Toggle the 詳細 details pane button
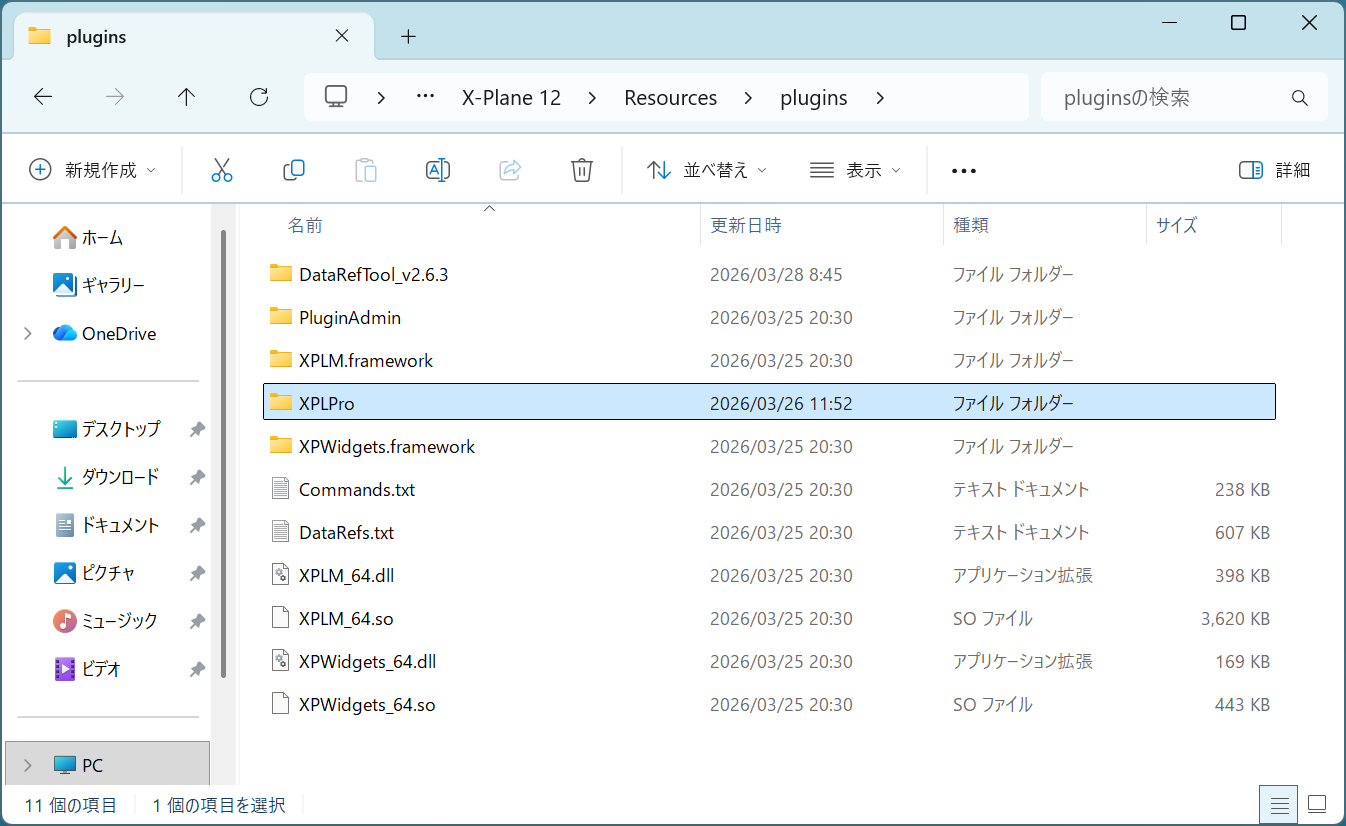The width and height of the screenshot is (1346, 826). click(x=1274, y=170)
